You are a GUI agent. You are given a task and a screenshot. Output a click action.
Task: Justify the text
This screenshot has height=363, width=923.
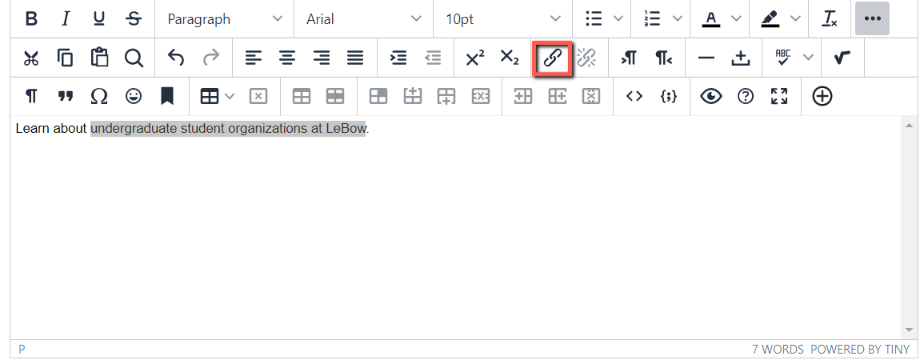(x=355, y=58)
